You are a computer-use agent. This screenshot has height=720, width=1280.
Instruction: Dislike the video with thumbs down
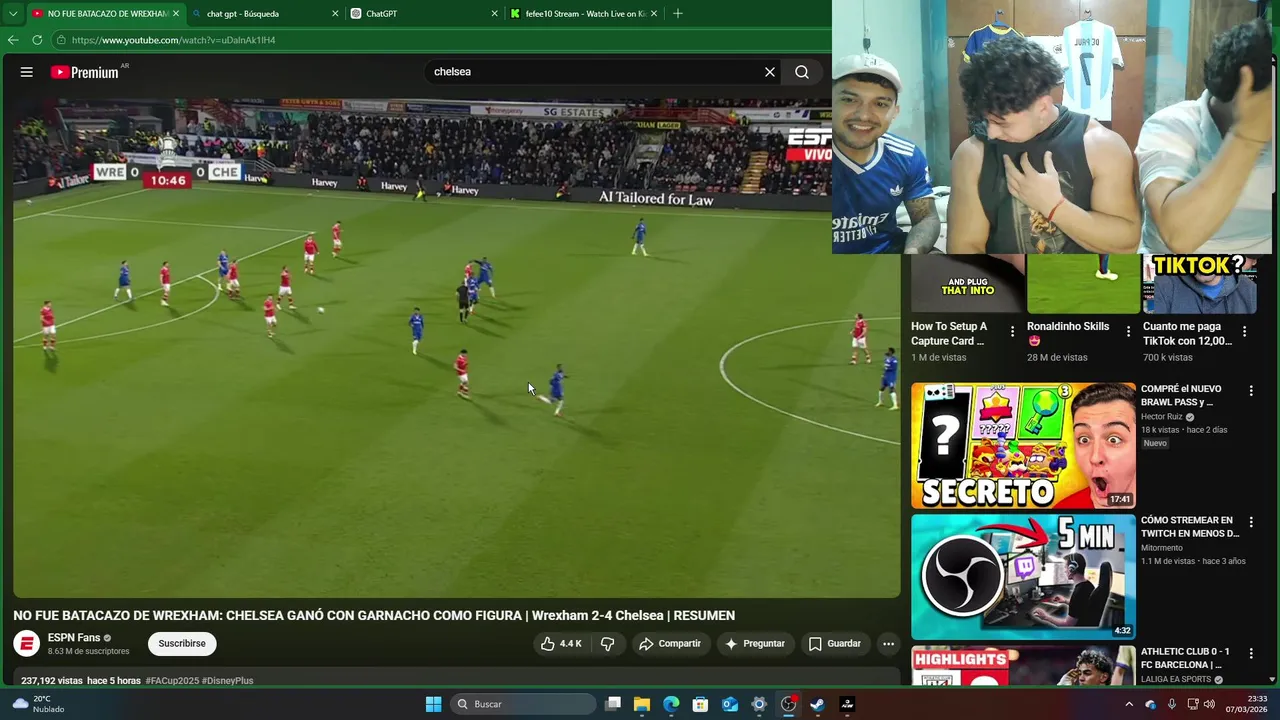[x=607, y=644]
